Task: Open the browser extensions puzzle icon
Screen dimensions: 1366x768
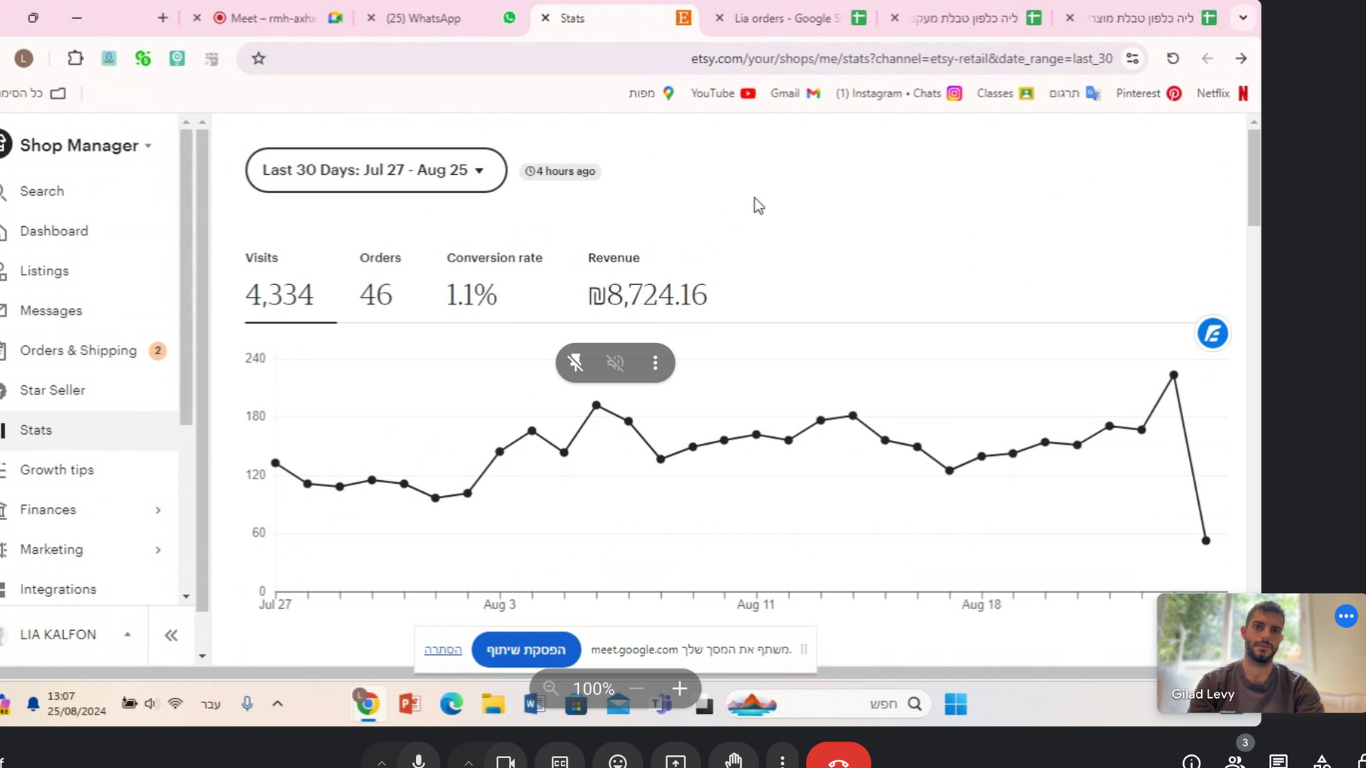Action: pos(75,59)
